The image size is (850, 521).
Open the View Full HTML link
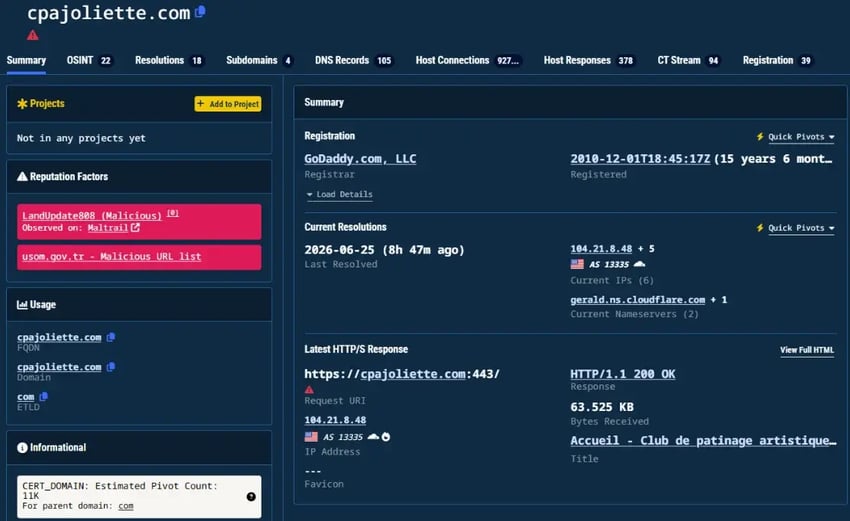(807, 350)
